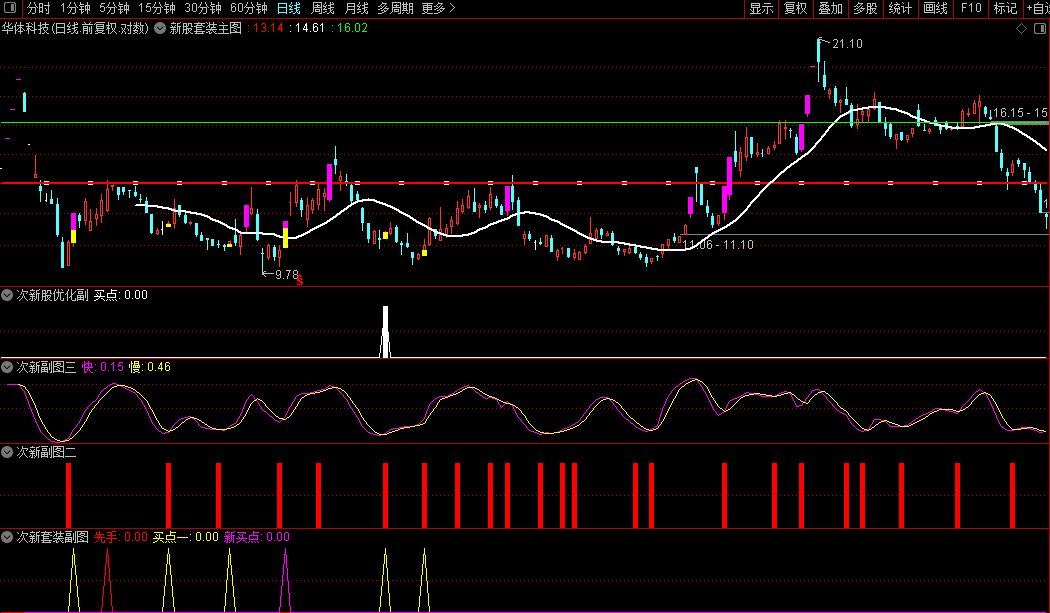Click the 多股 multi-stock button
Screen dimensions: 1050x613
point(865,8)
